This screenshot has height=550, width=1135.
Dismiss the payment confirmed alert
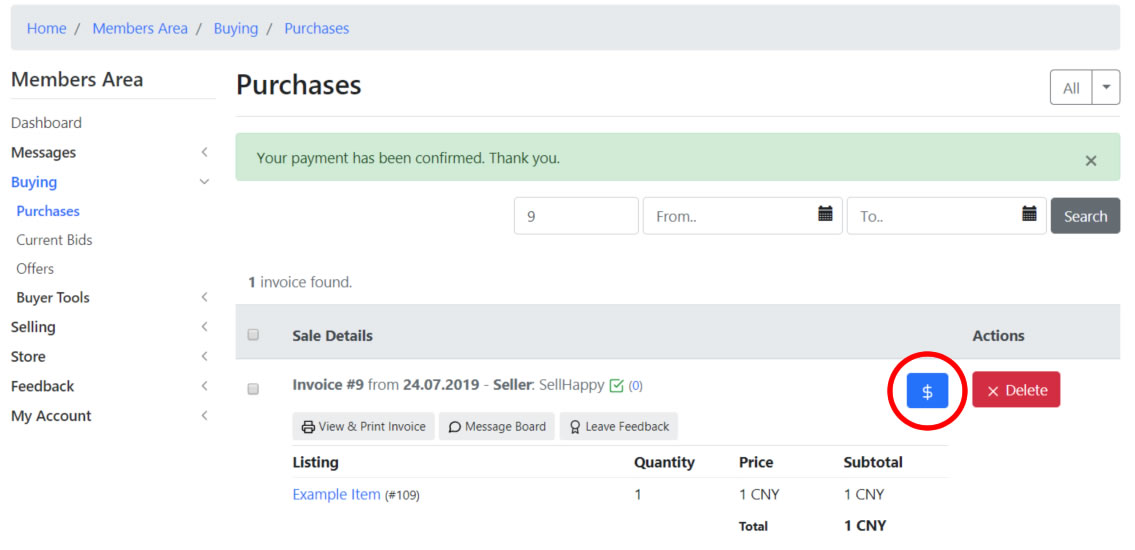(x=1091, y=161)
